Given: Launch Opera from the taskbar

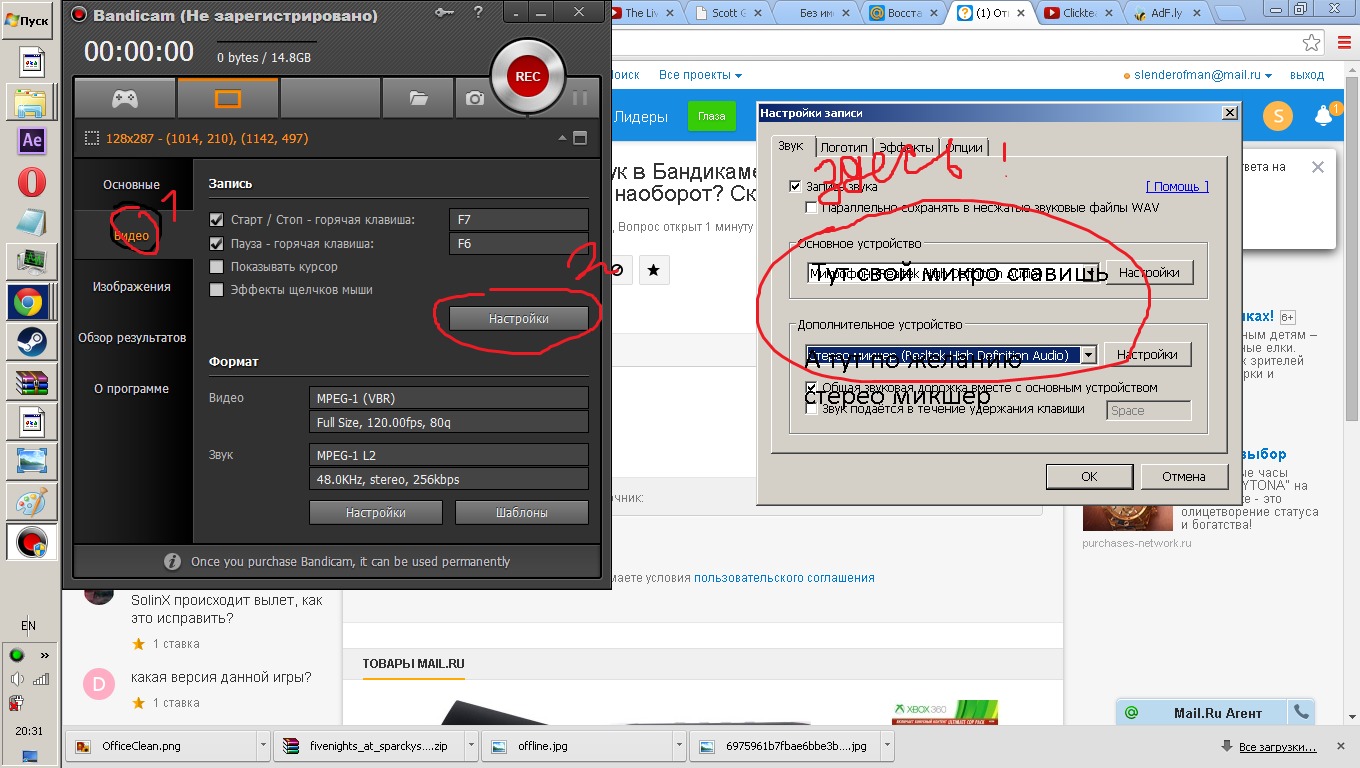Looking at the screenshot, I should (32, 181).
